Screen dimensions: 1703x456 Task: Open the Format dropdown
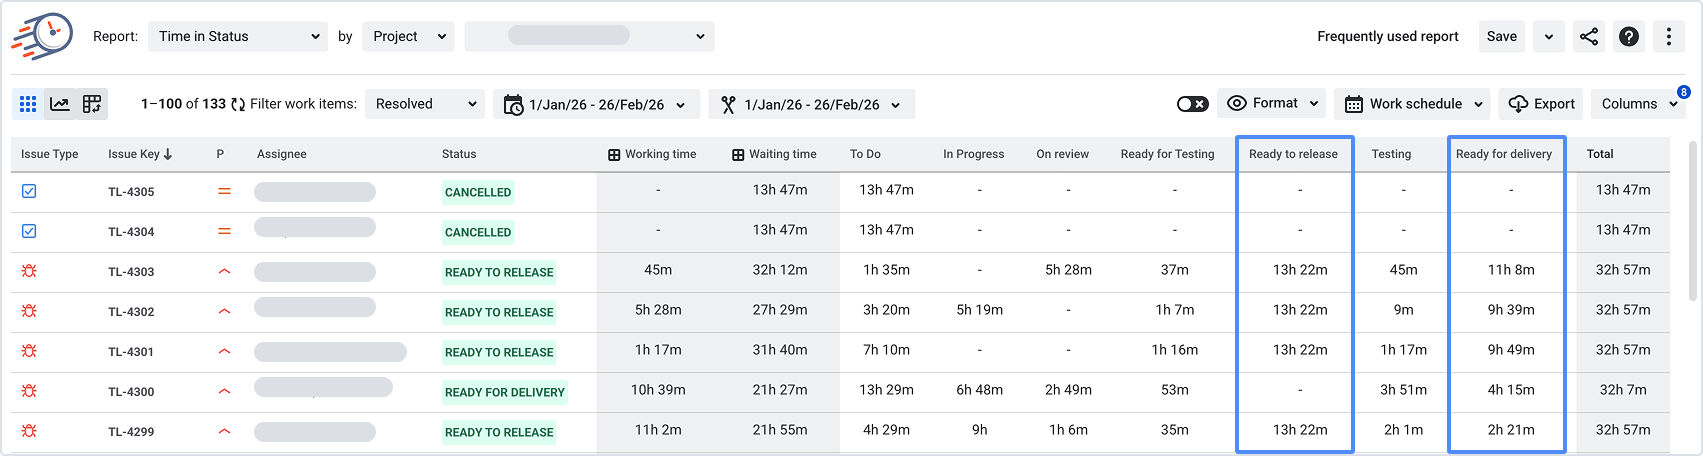pos(1273,104)
